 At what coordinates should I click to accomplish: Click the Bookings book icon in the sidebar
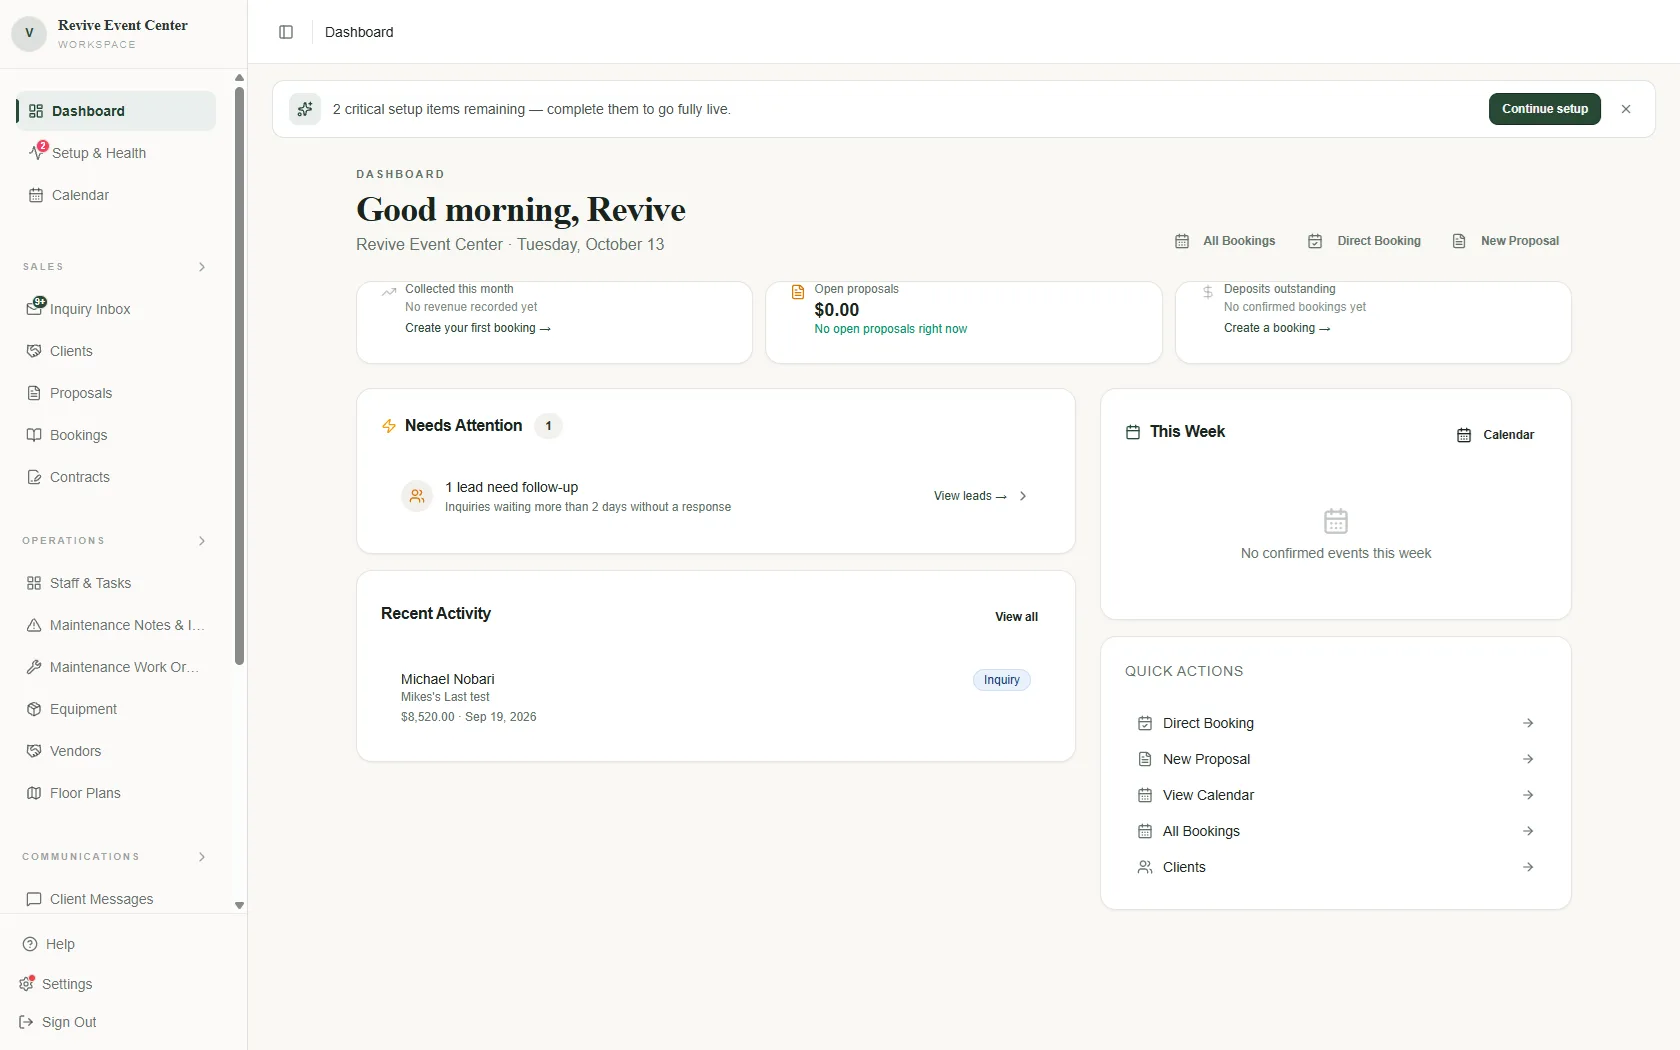34,435
